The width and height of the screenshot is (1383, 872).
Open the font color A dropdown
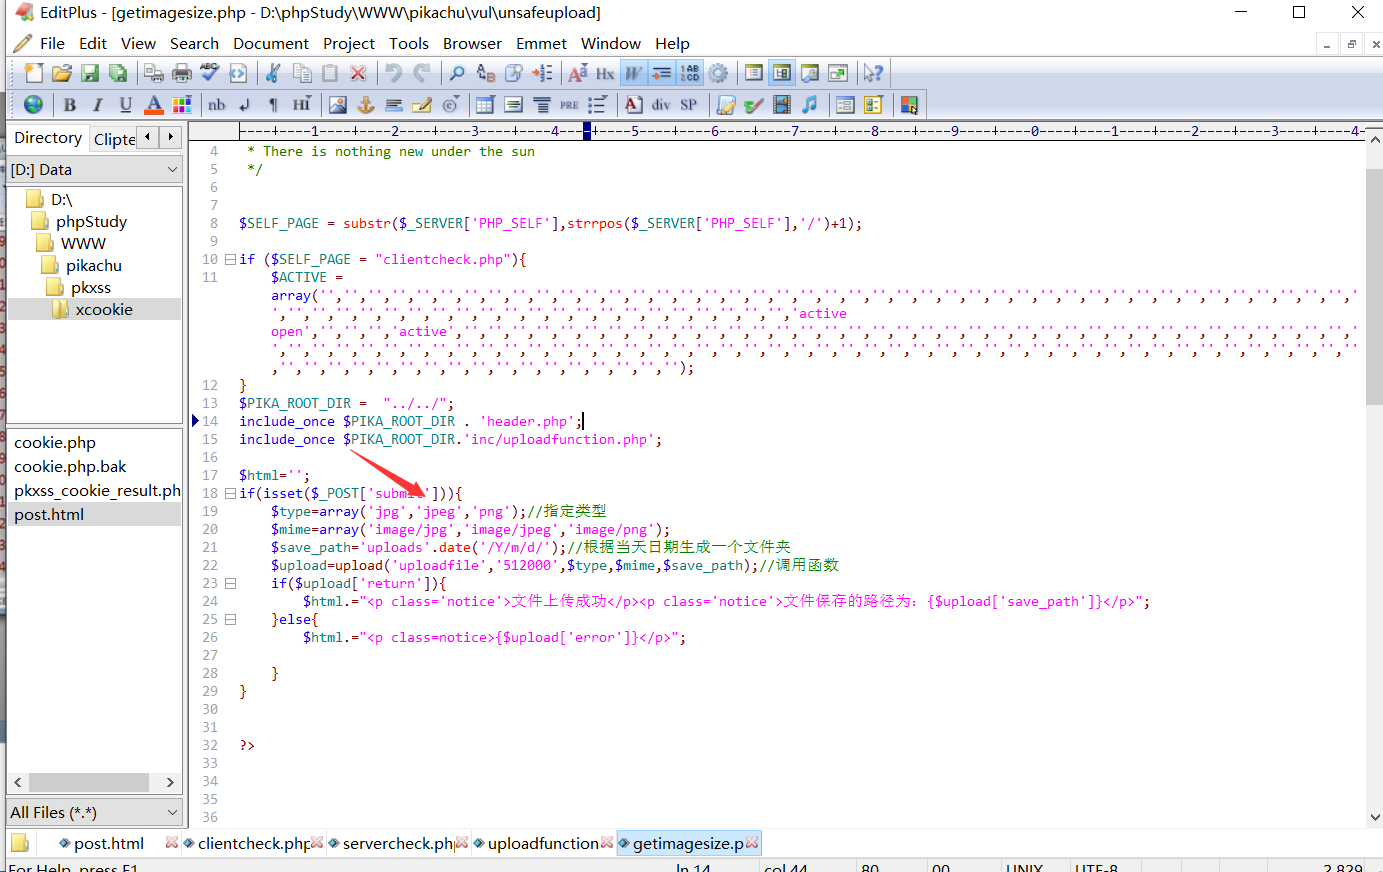[x=153, y=104]
